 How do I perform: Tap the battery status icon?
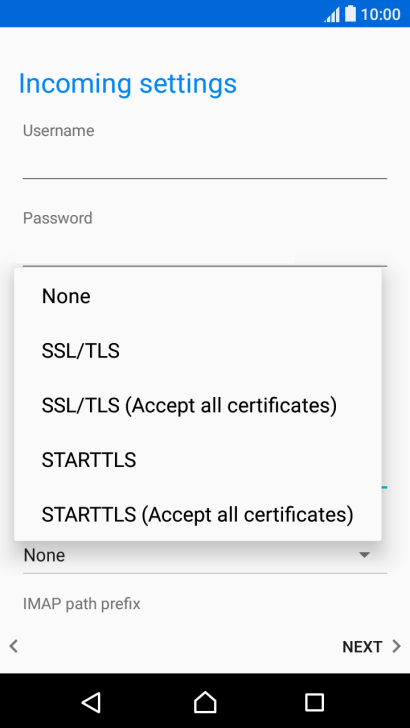350,14
